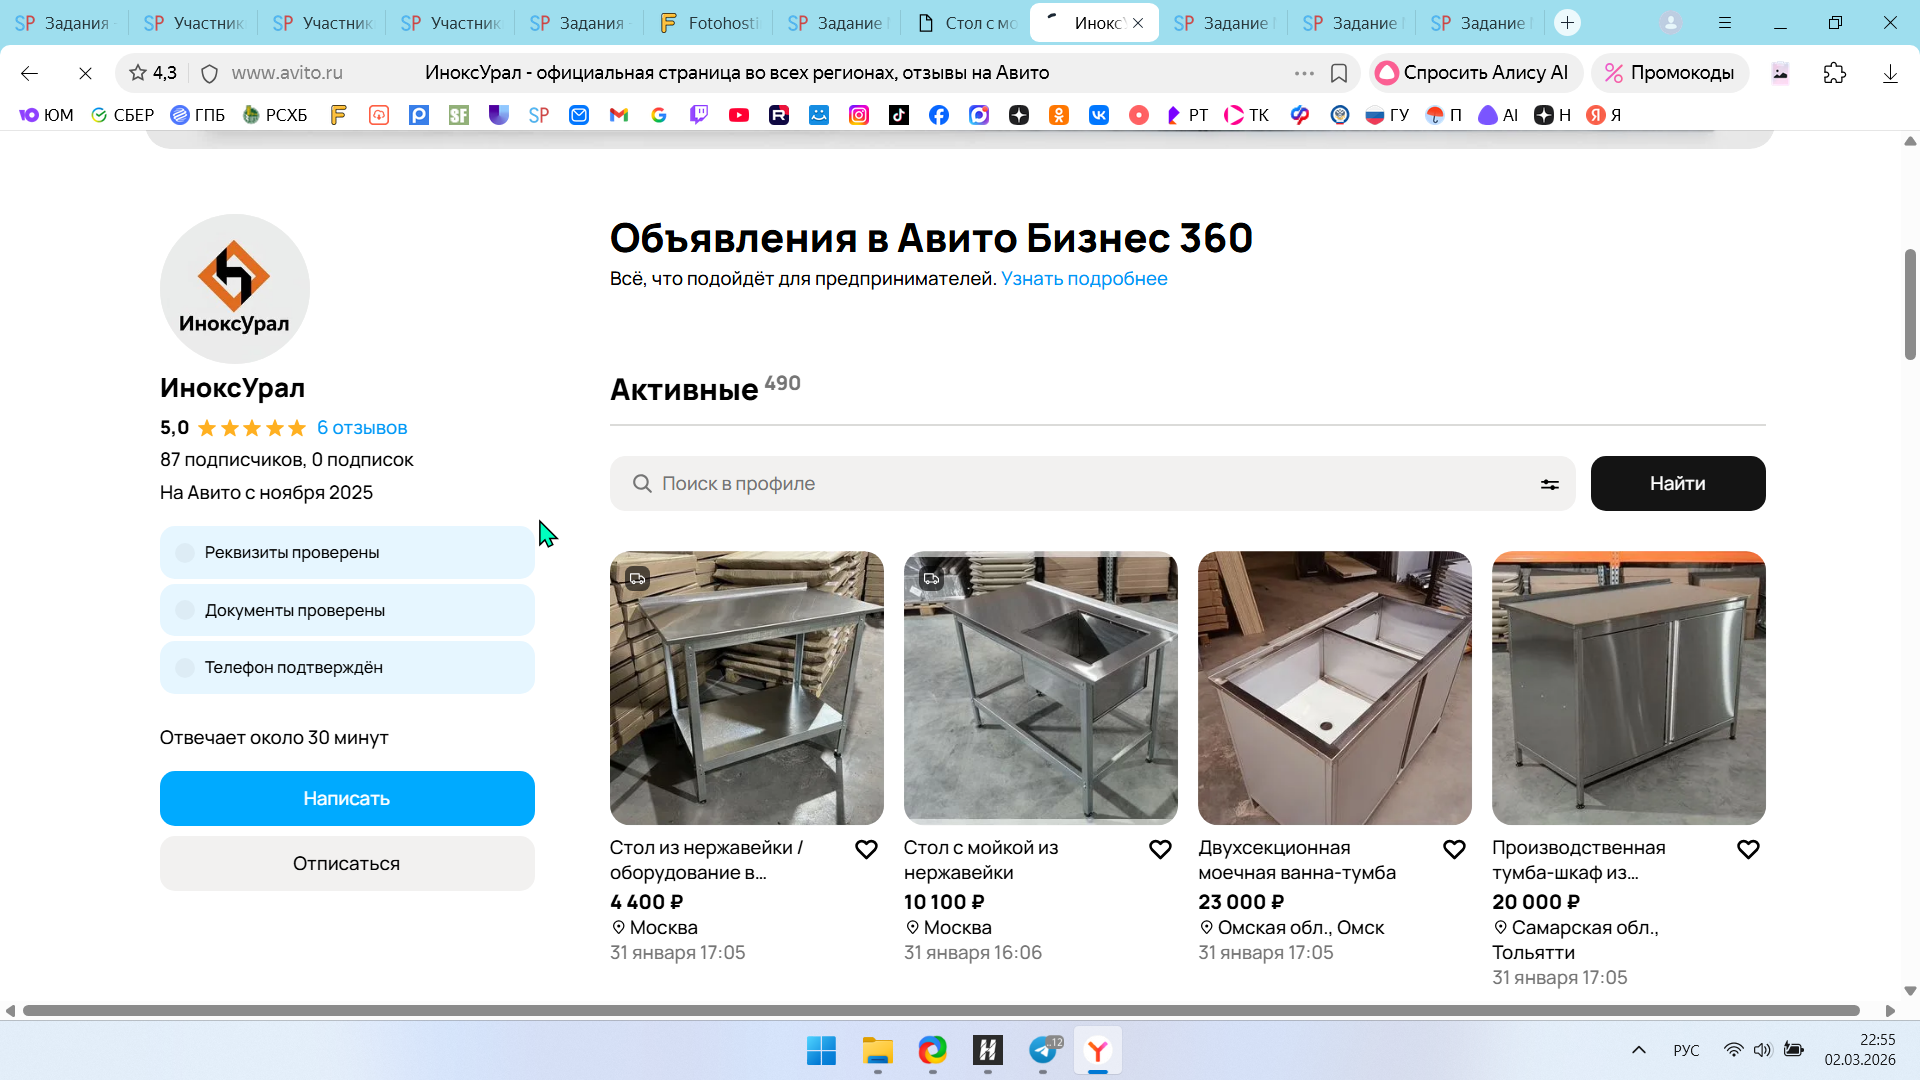This screenshot has height=1080, width=1920.
Task: Open the 'Промокоды' button
Action: (1670, 73)
